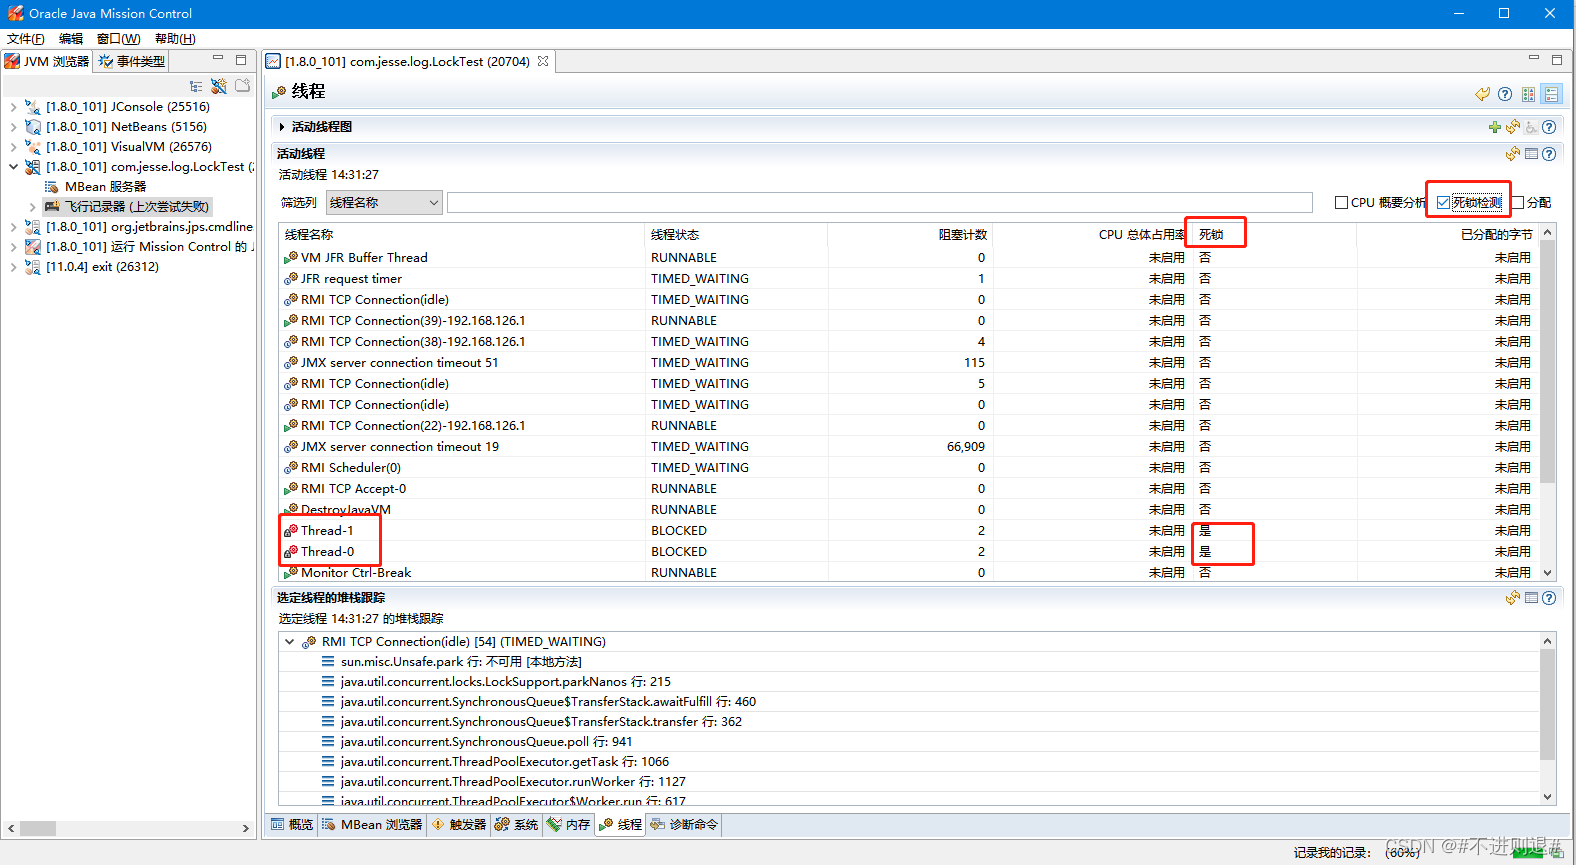
Task: Uncheck the 死锁检测 checkbox
Action: [x=1443, y=203]
